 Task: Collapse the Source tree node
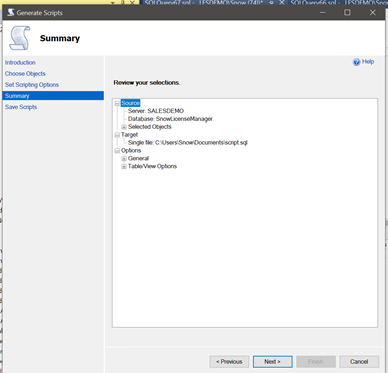117,103
